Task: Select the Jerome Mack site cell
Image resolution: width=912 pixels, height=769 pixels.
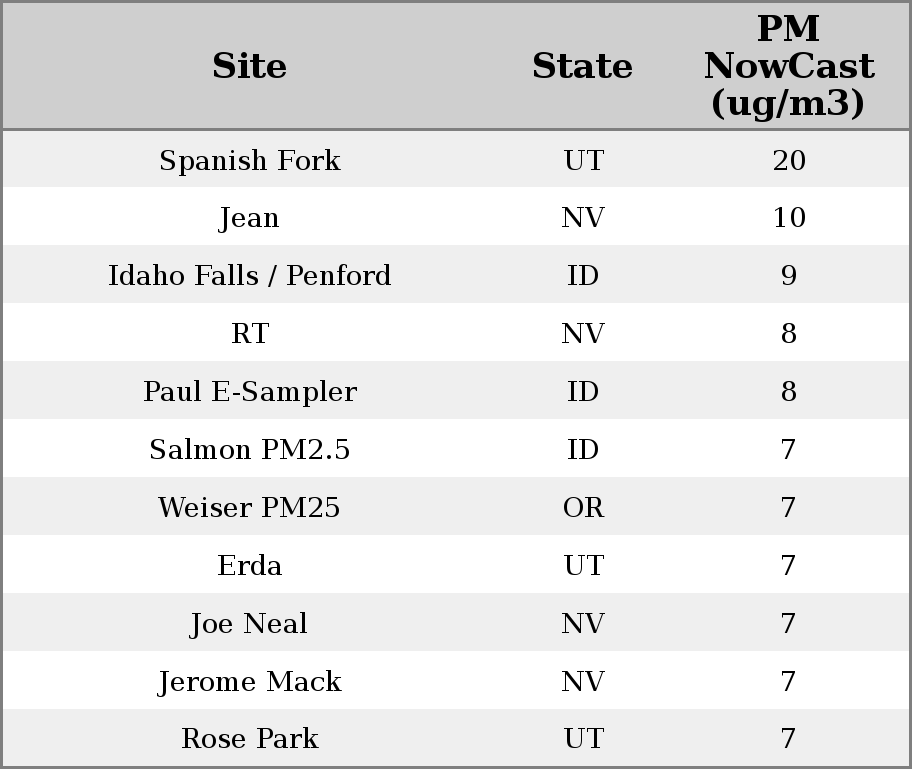Action: pos(249,682)
